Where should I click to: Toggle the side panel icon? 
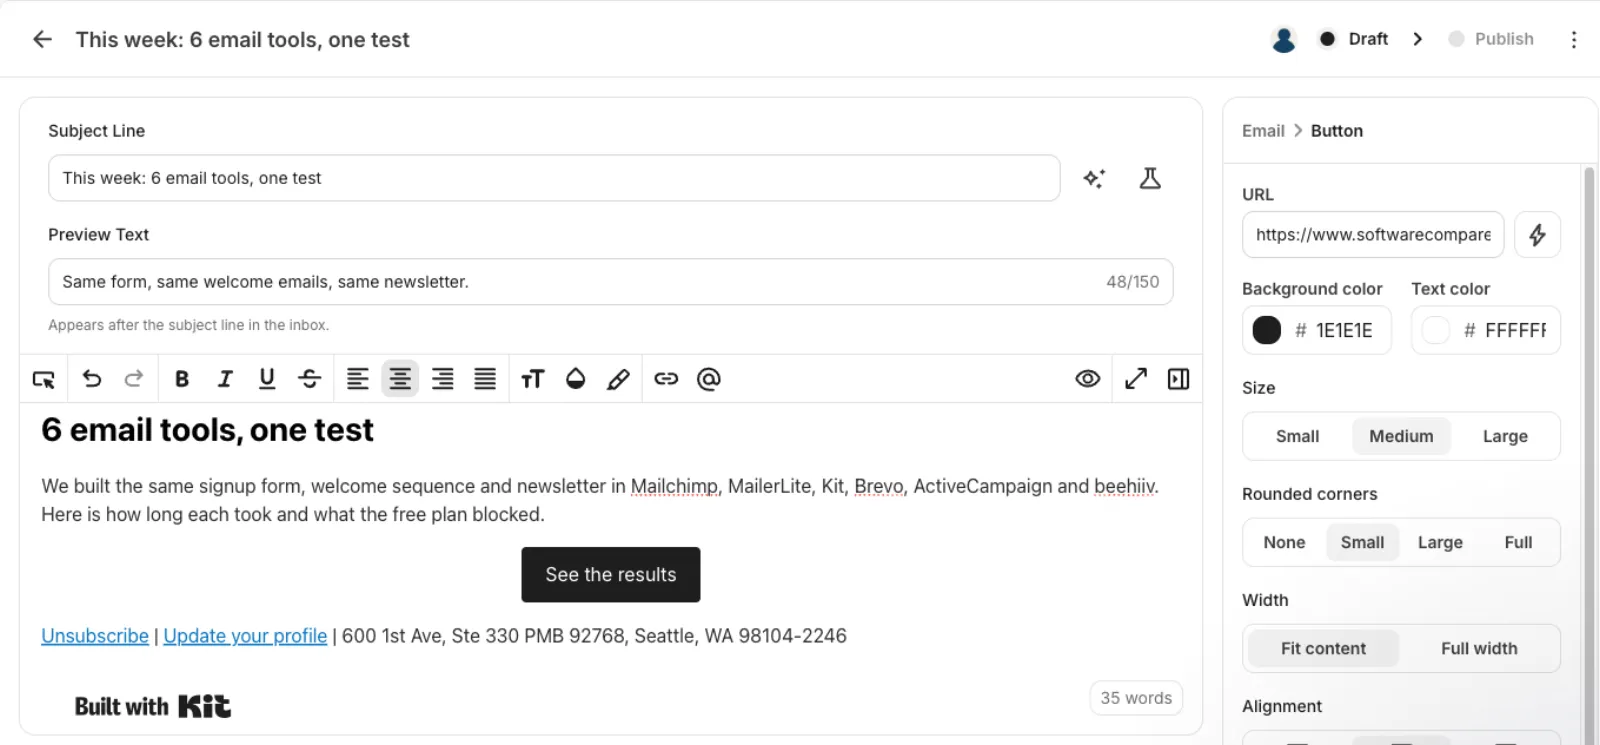1179,379
